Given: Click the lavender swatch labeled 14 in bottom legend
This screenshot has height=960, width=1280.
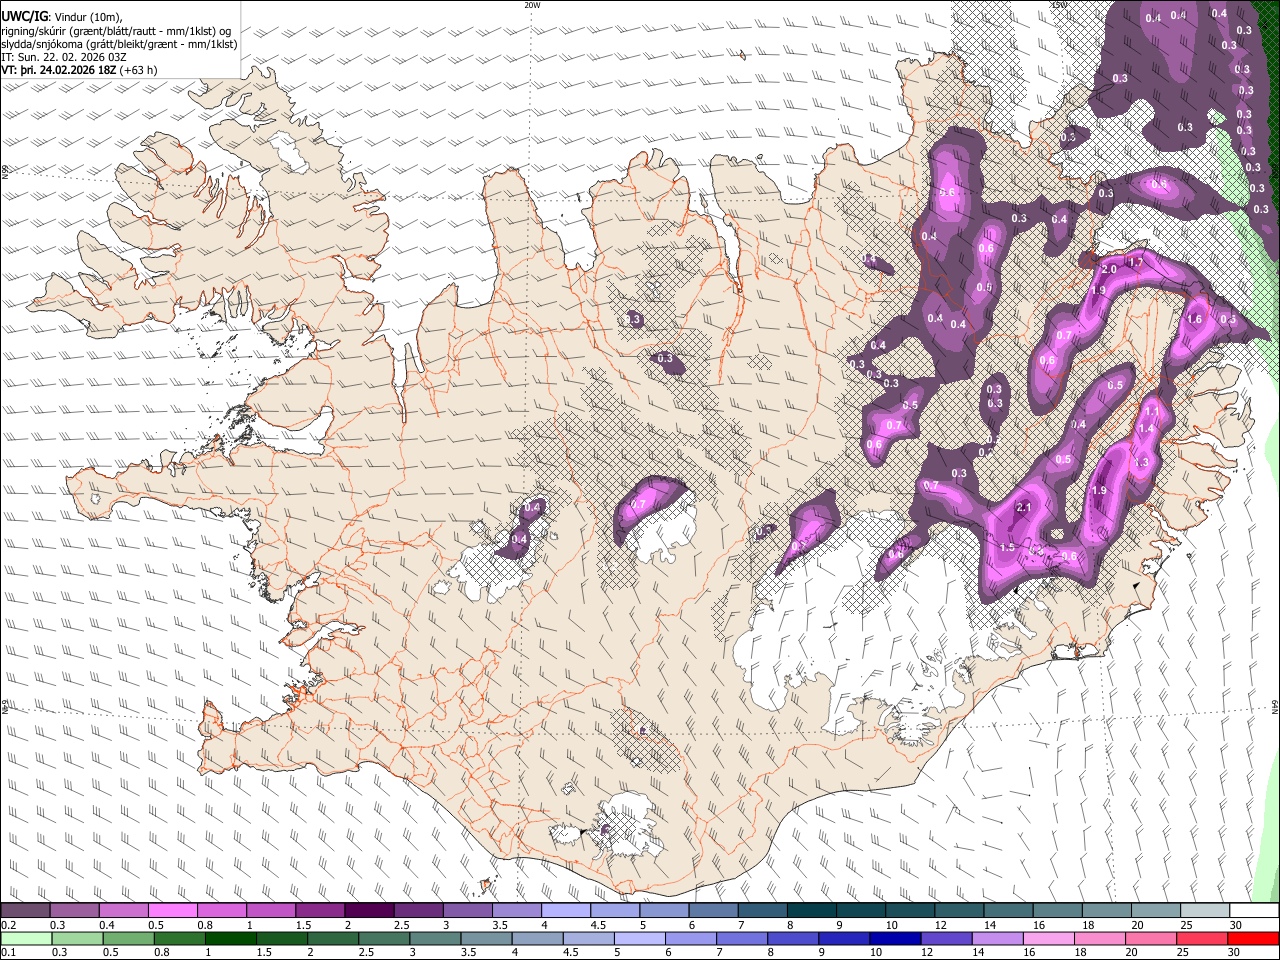Looking at the screenshot, I should [x=997, y=939].
